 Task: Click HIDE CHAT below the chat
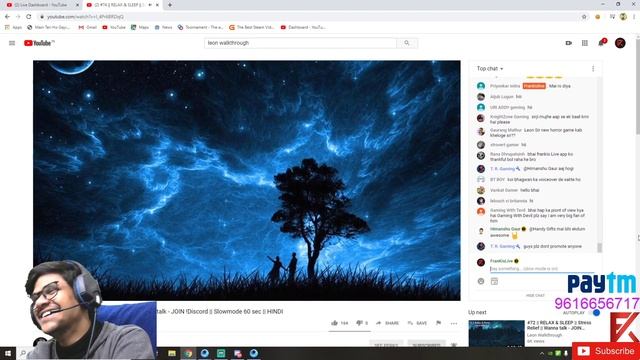point(535,295)
